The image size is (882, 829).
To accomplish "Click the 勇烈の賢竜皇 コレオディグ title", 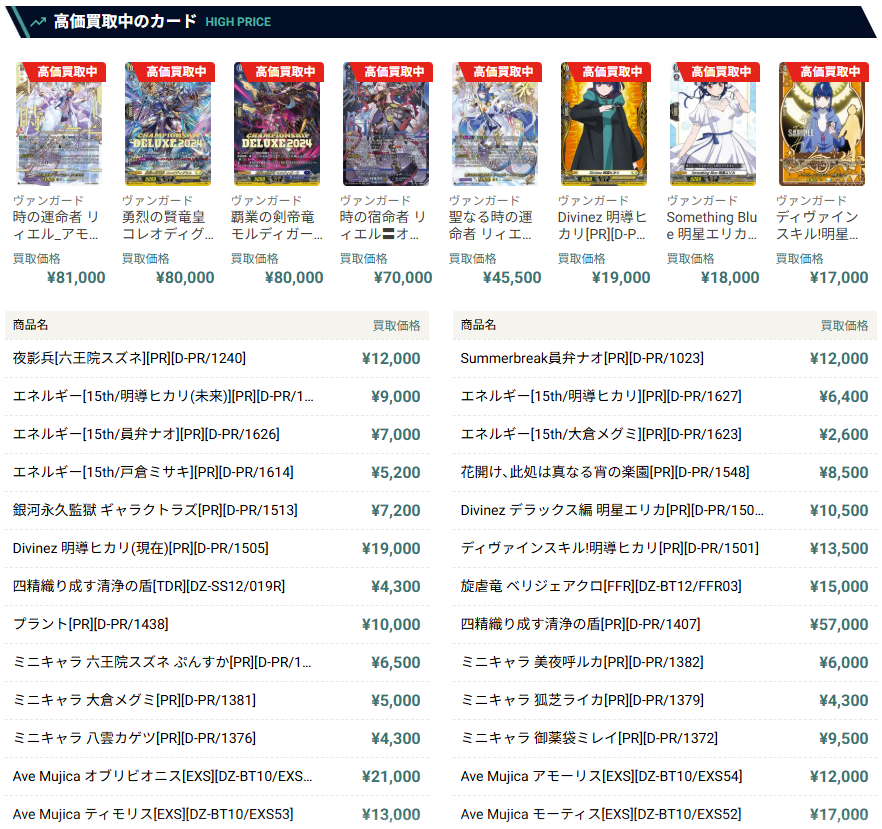I will click(168, 225).
